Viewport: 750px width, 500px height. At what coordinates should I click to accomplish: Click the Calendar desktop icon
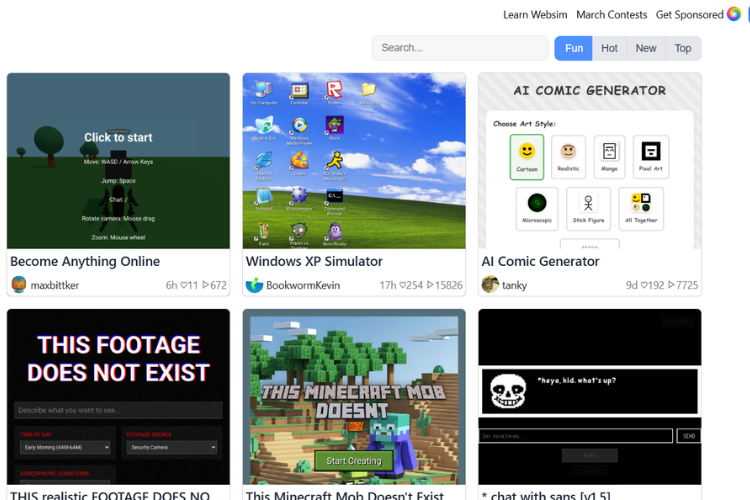299,93
